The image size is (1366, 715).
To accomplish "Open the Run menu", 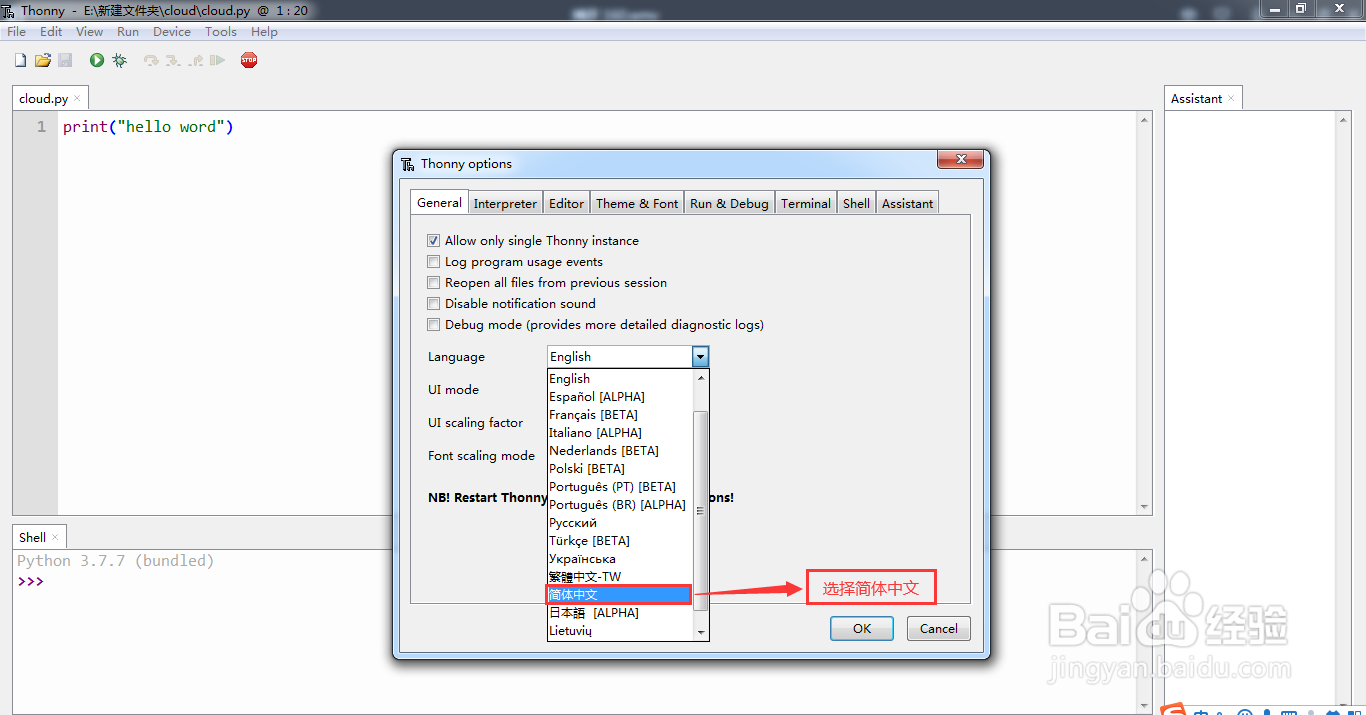I will [x=128, y=32].
